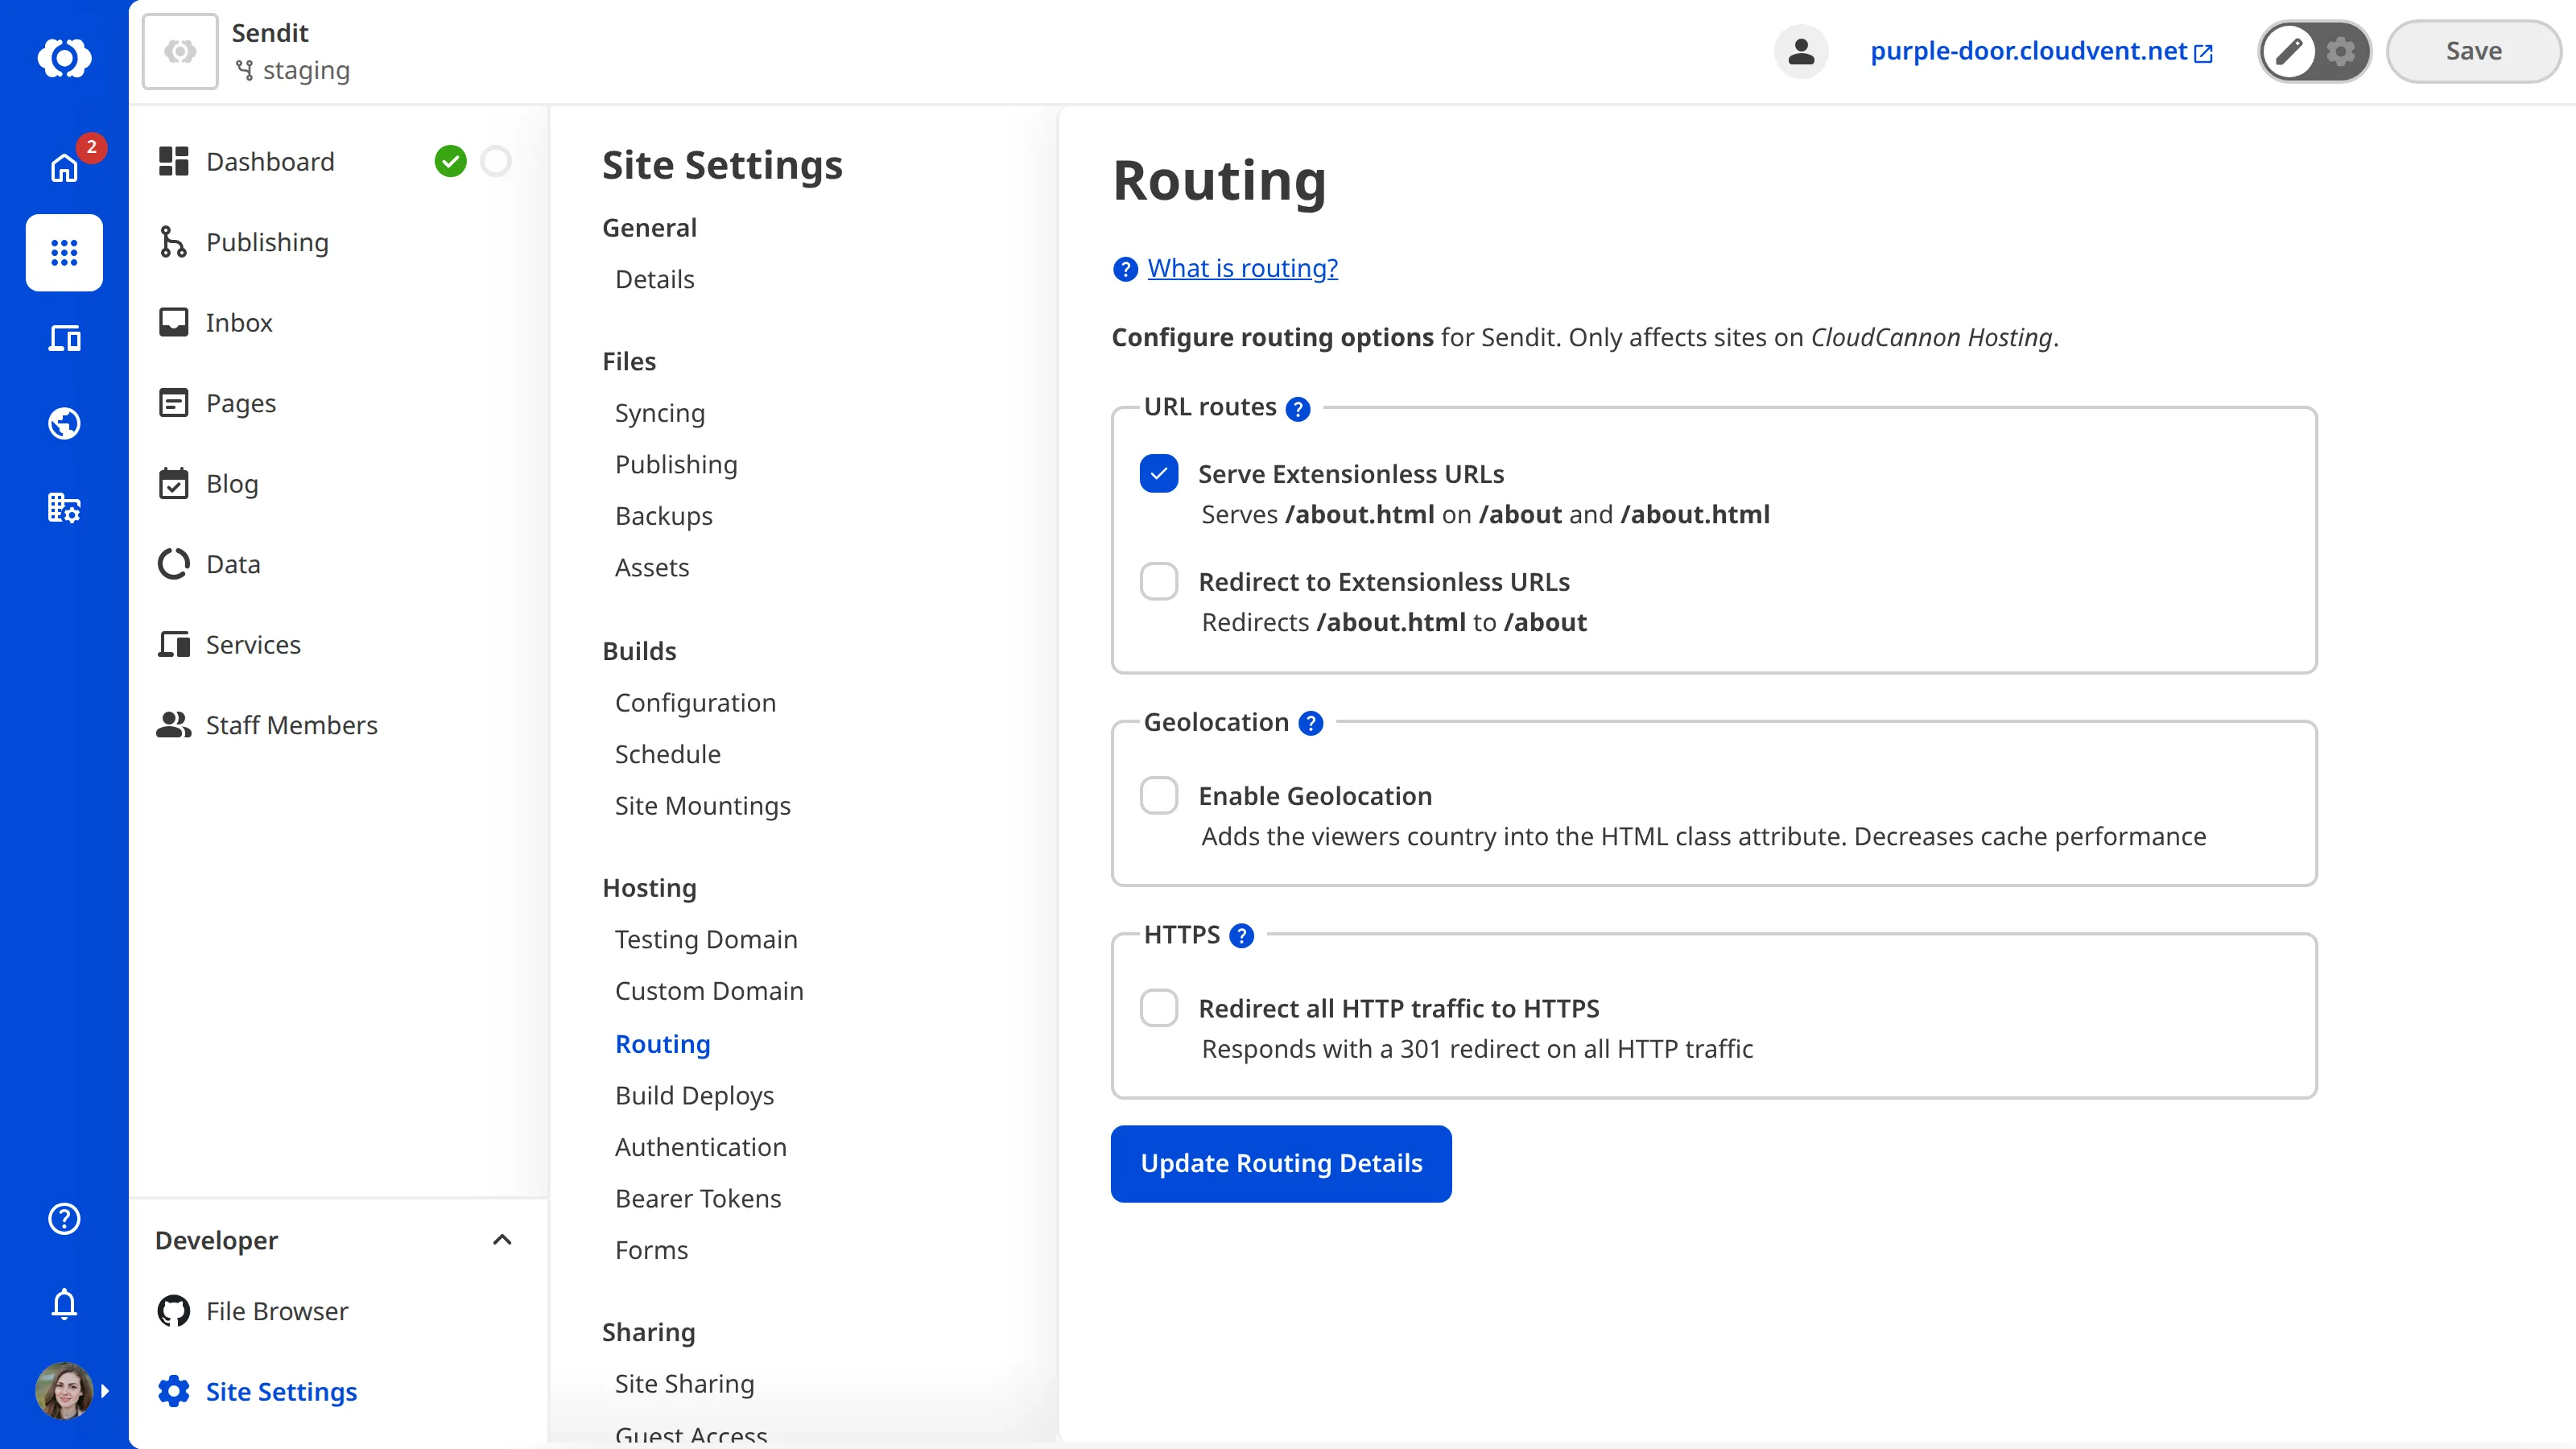Collapse the Developer section chevron
Image resolution: width=2576 pixels, height=1449 pixels.
502,1240
